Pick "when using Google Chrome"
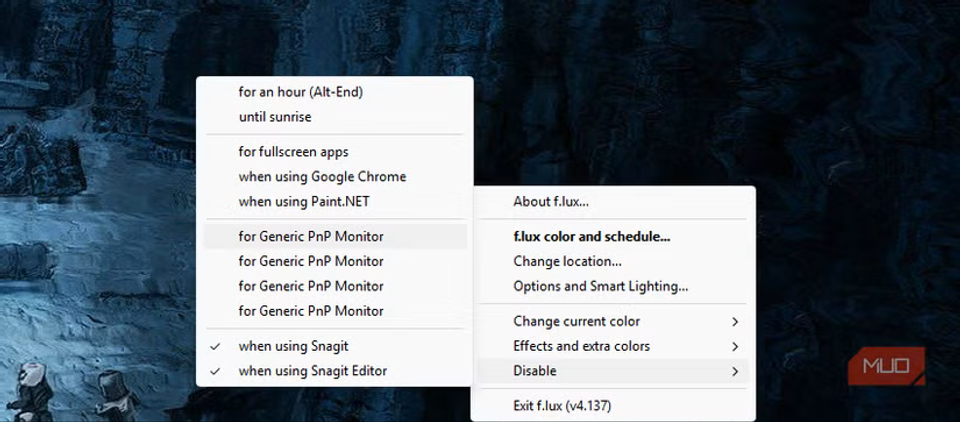The image size is (960, 422). click(322, 177)
